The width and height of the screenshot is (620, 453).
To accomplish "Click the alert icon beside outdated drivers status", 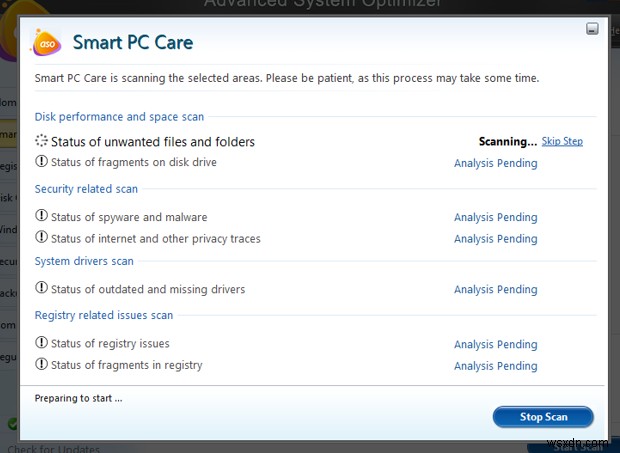I will [x=42, y=289].
